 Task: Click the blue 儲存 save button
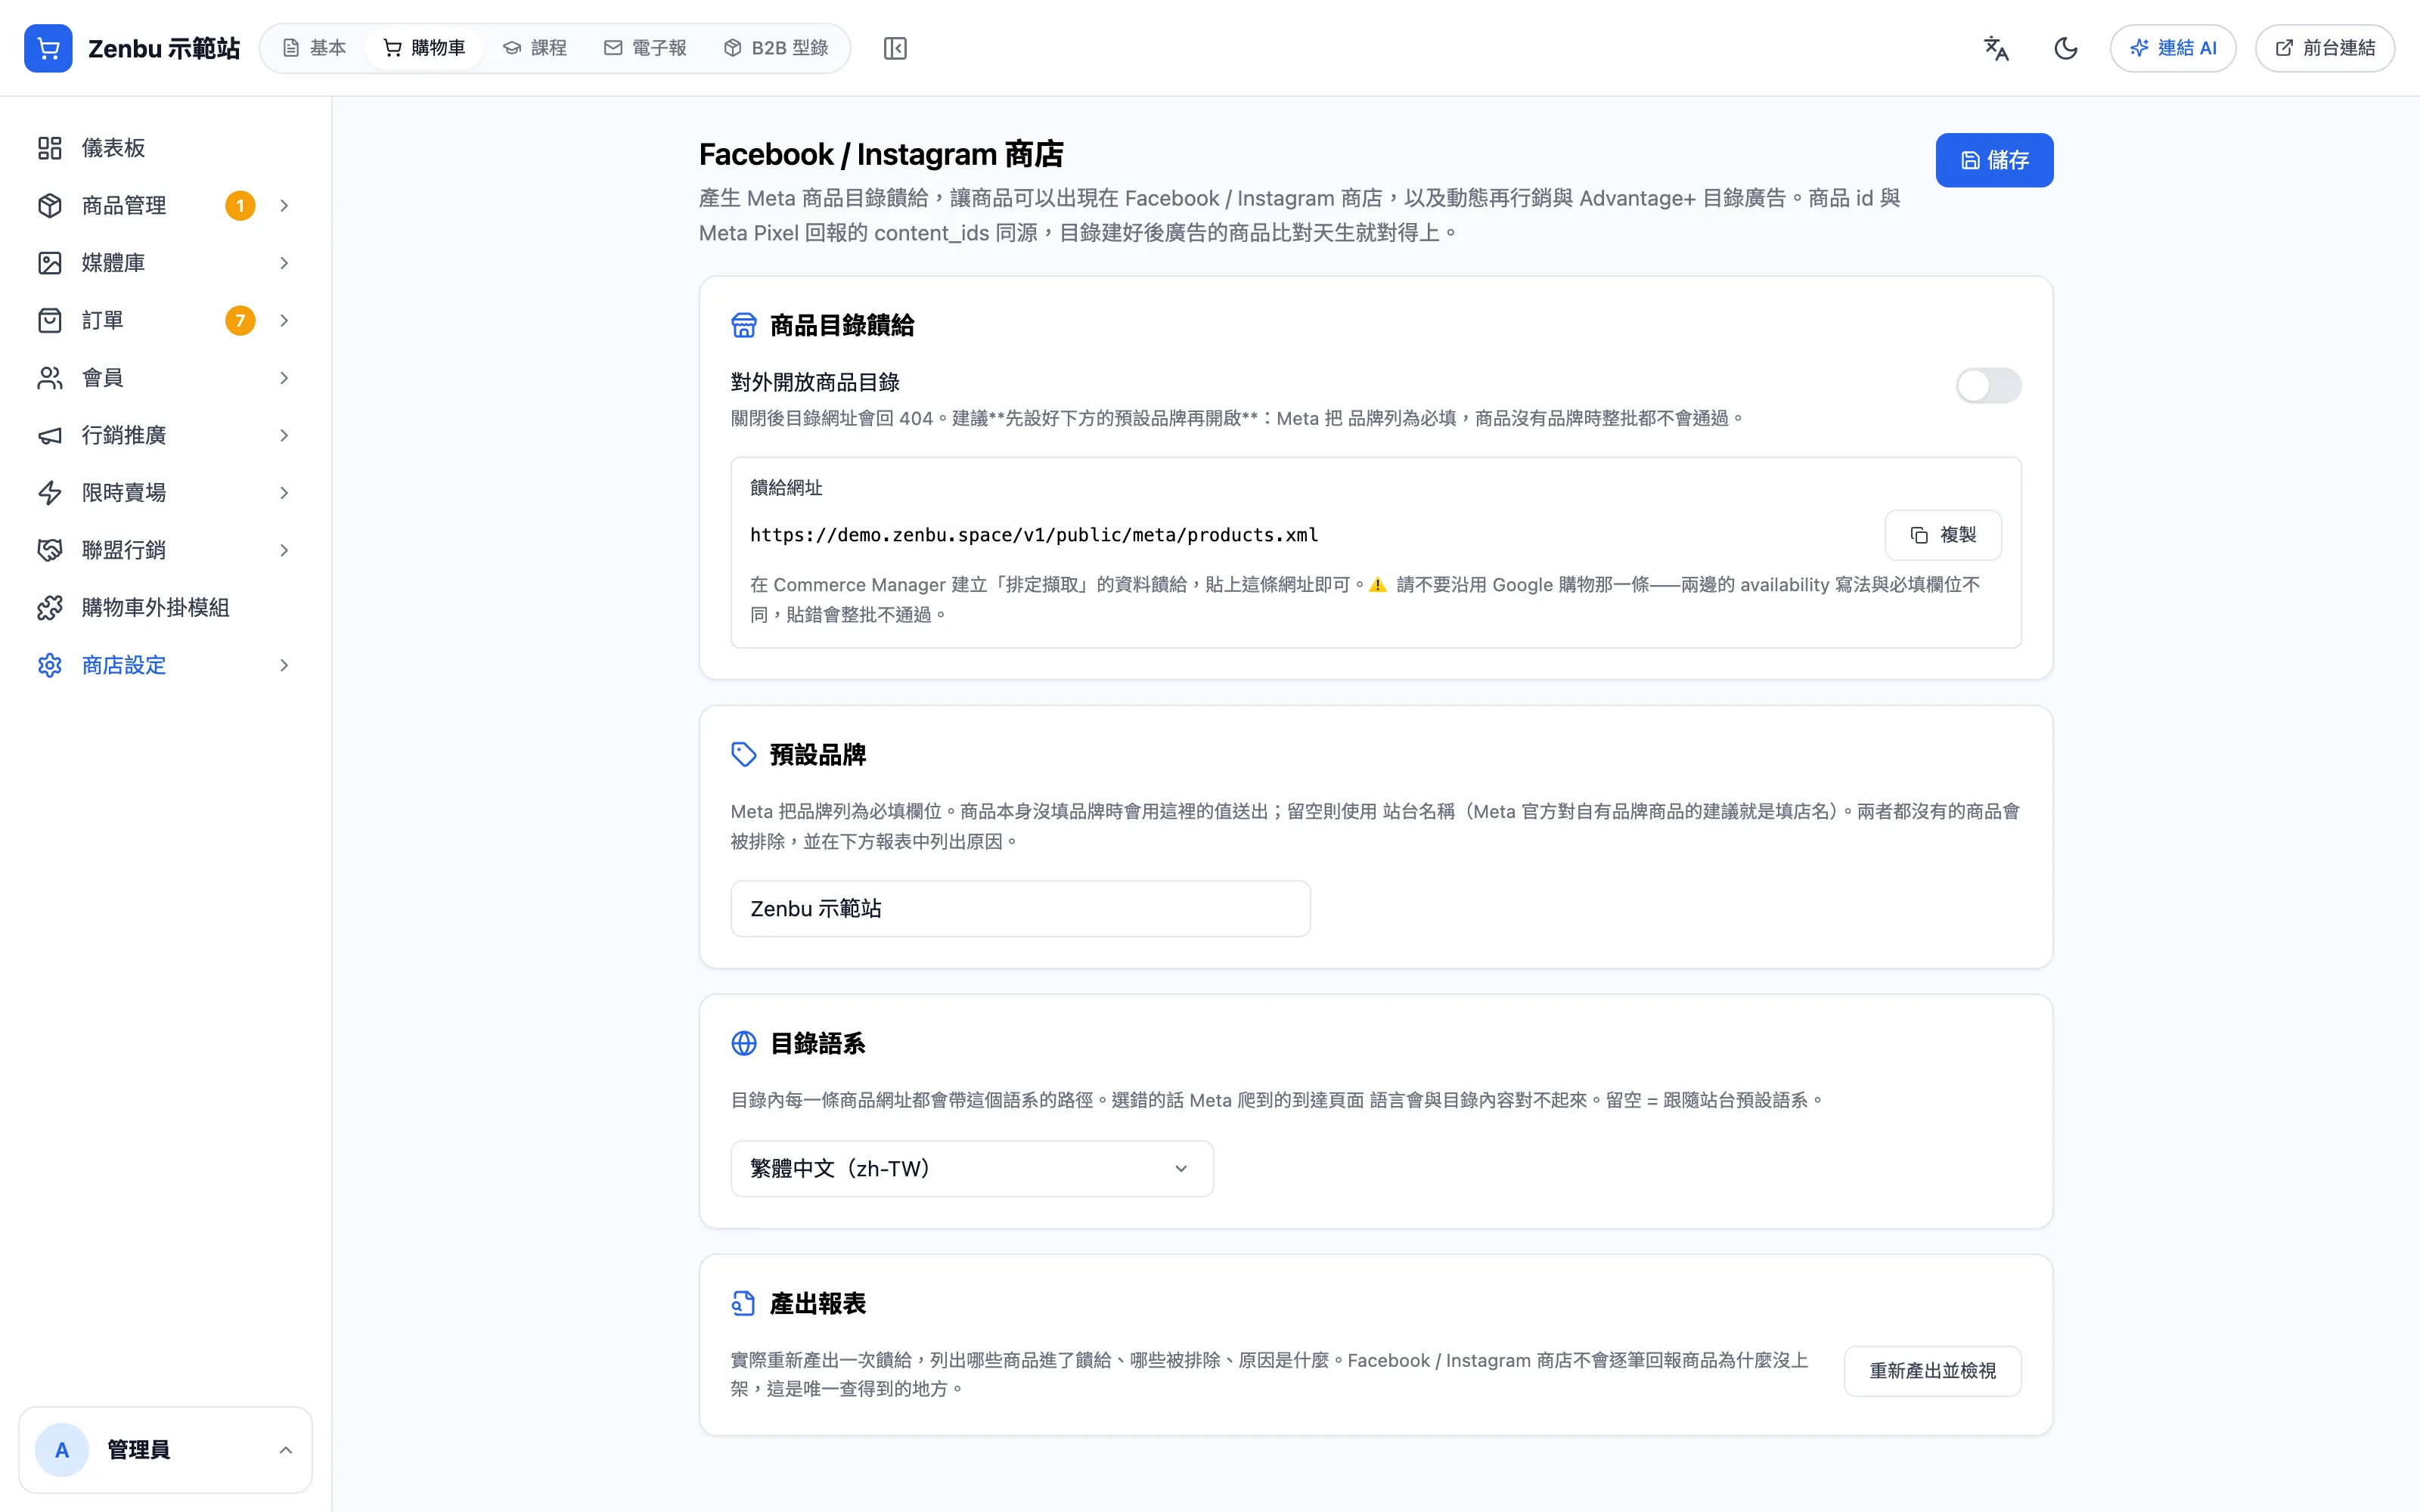click(1994, 160)
